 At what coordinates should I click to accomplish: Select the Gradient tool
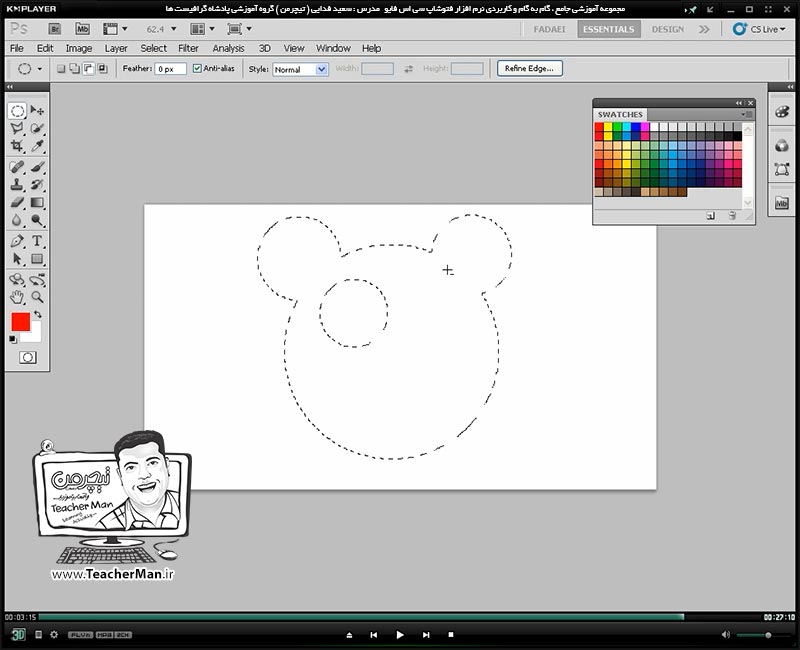[37, 202]
